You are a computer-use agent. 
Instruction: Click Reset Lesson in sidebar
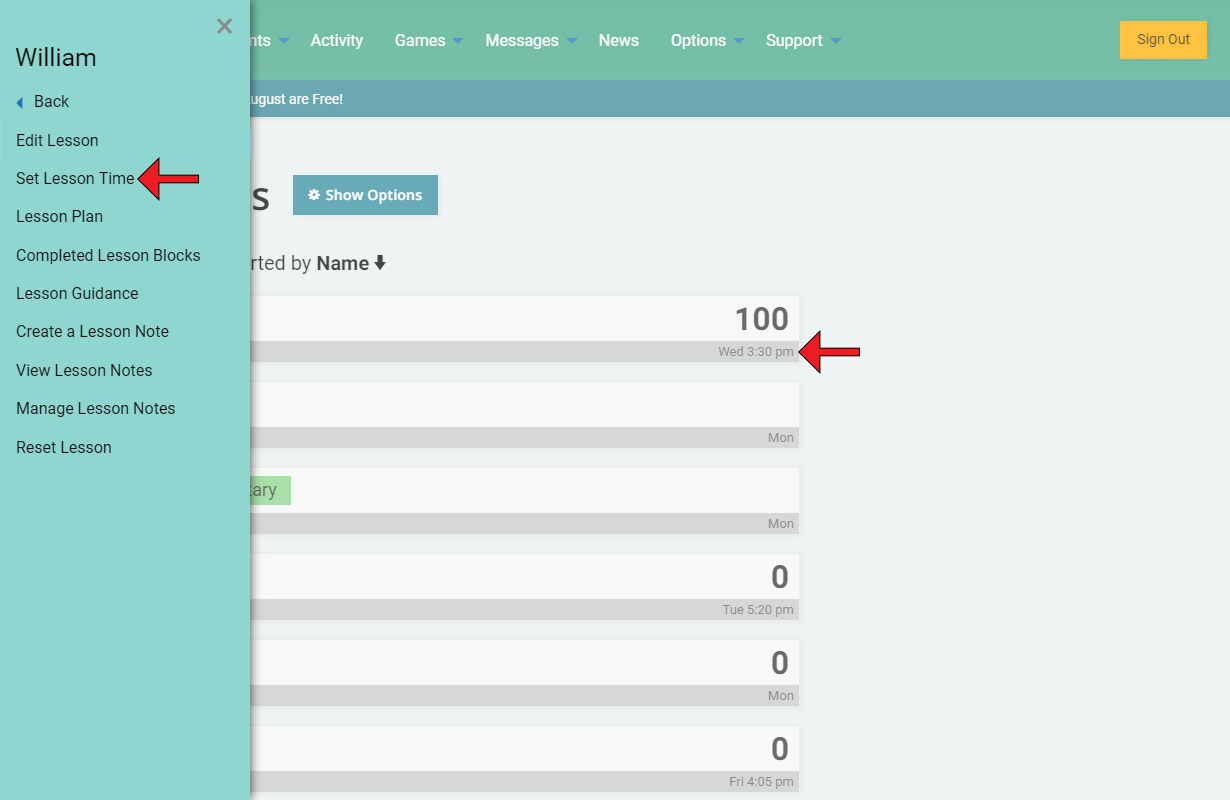[x=63, y=447]
